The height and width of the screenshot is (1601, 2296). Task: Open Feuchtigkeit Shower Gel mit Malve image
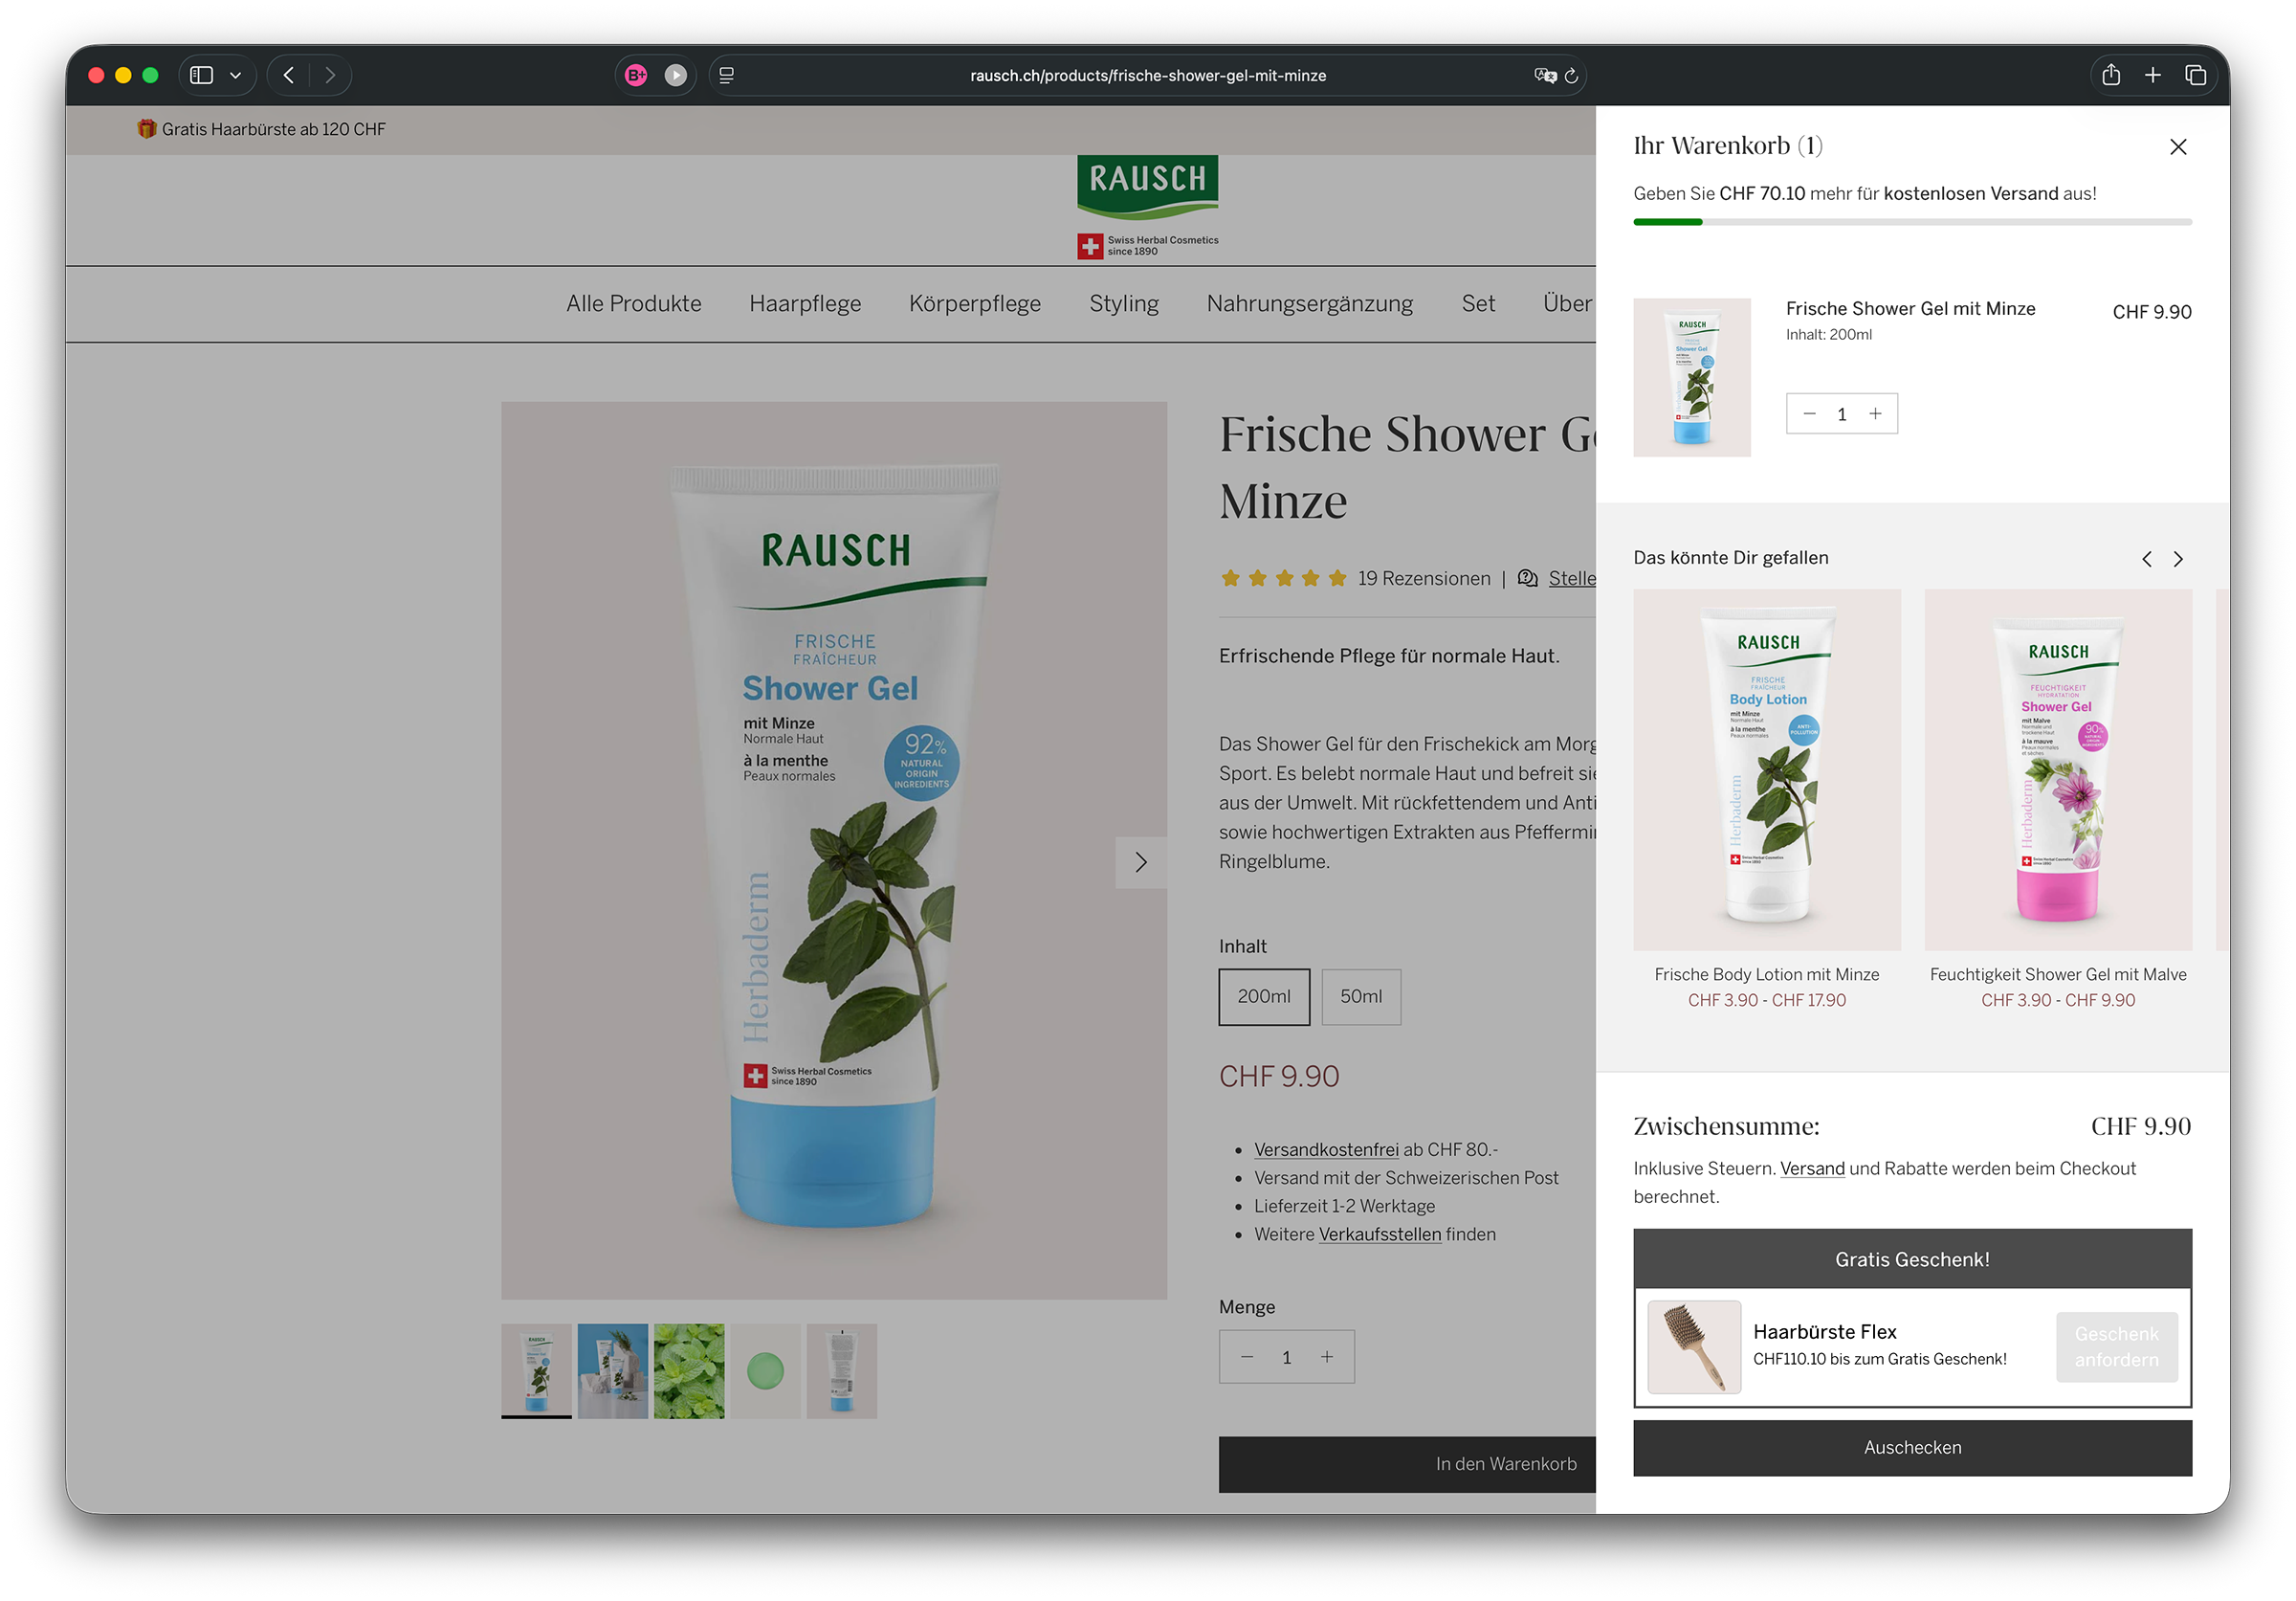coord(2058,769)
